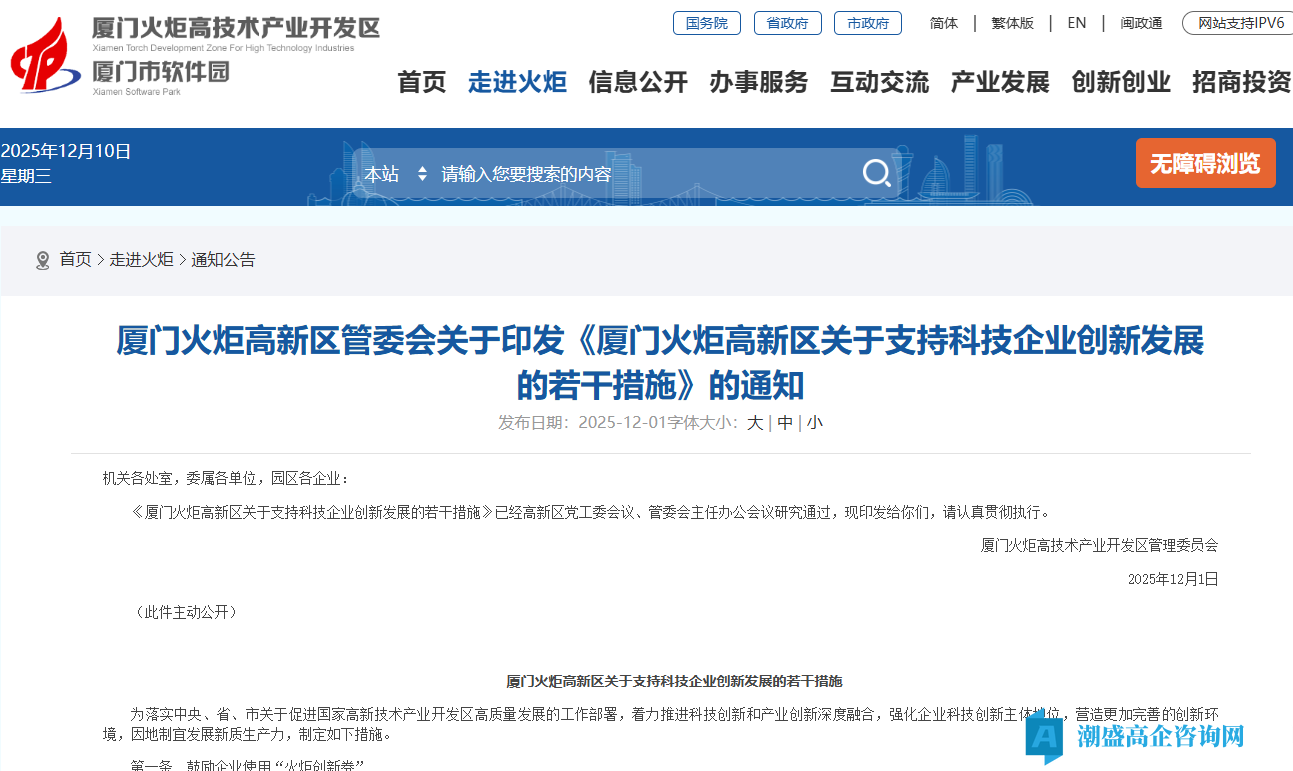
Task: Click the breadcrumb location pin icon
Action: coord(42,259)
